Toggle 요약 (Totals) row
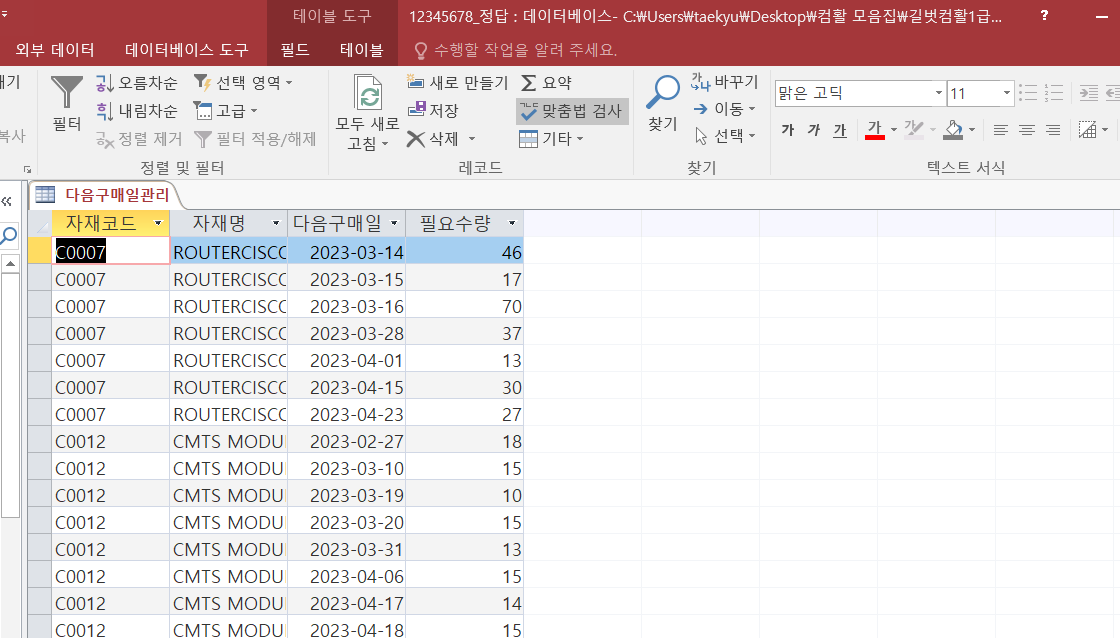 coord(546,83)
